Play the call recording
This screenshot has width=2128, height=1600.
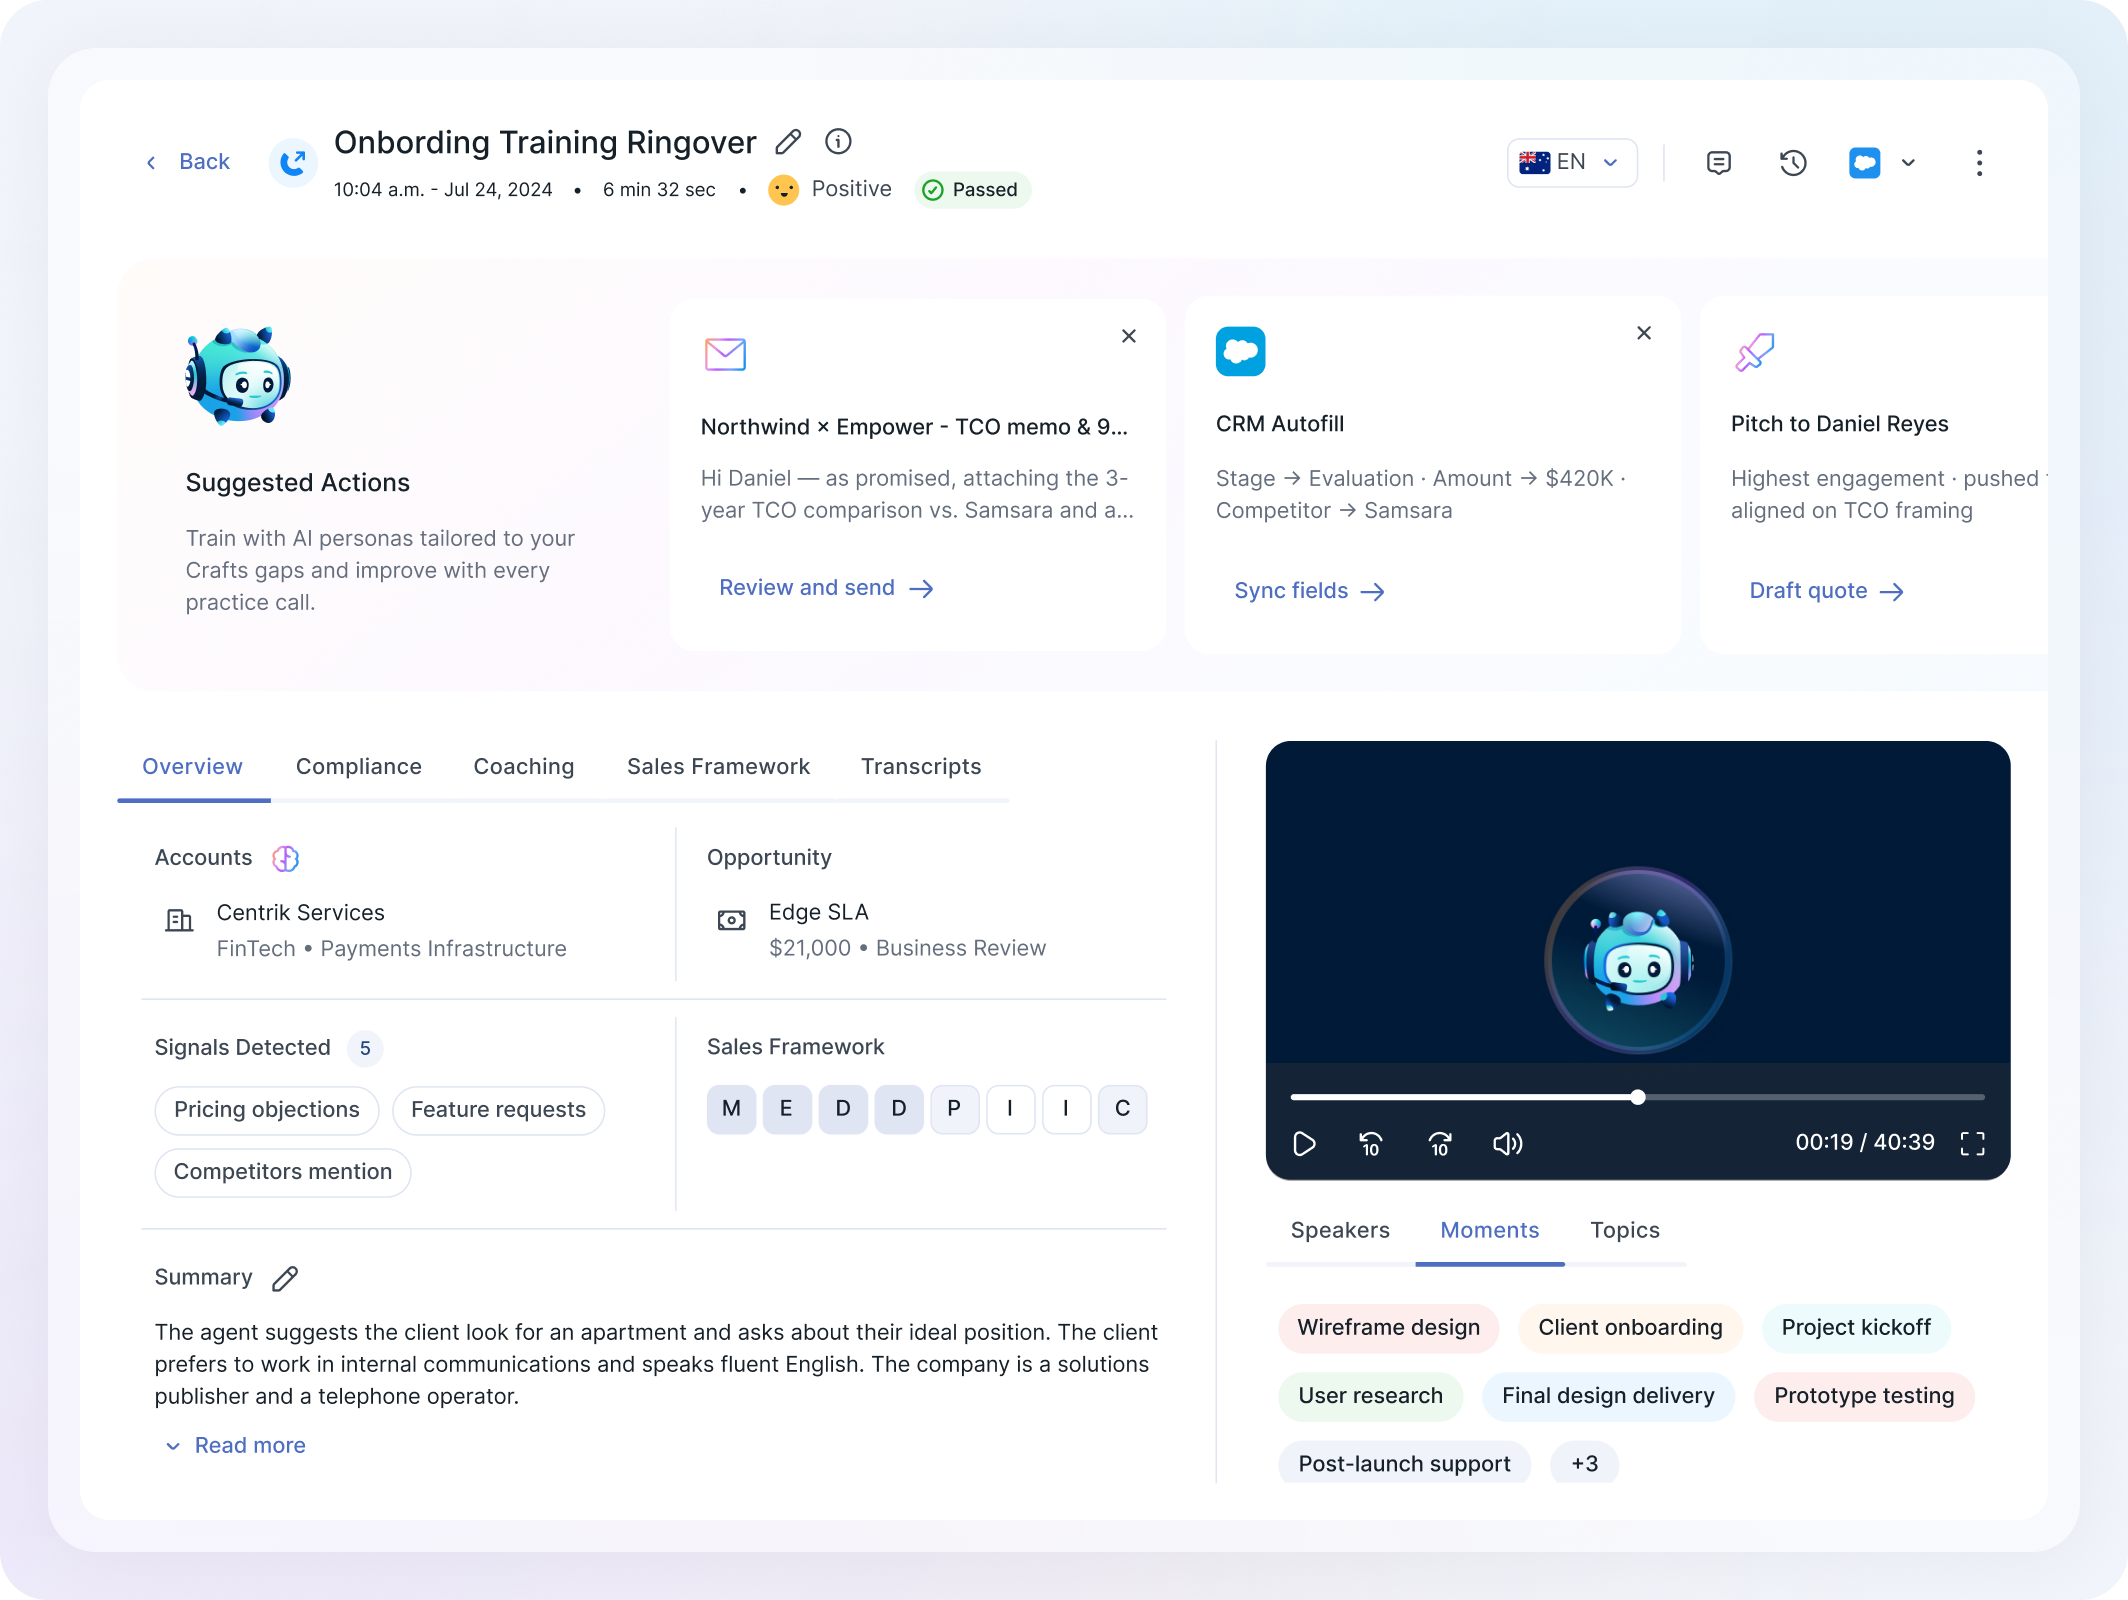coord(1304,1143)
